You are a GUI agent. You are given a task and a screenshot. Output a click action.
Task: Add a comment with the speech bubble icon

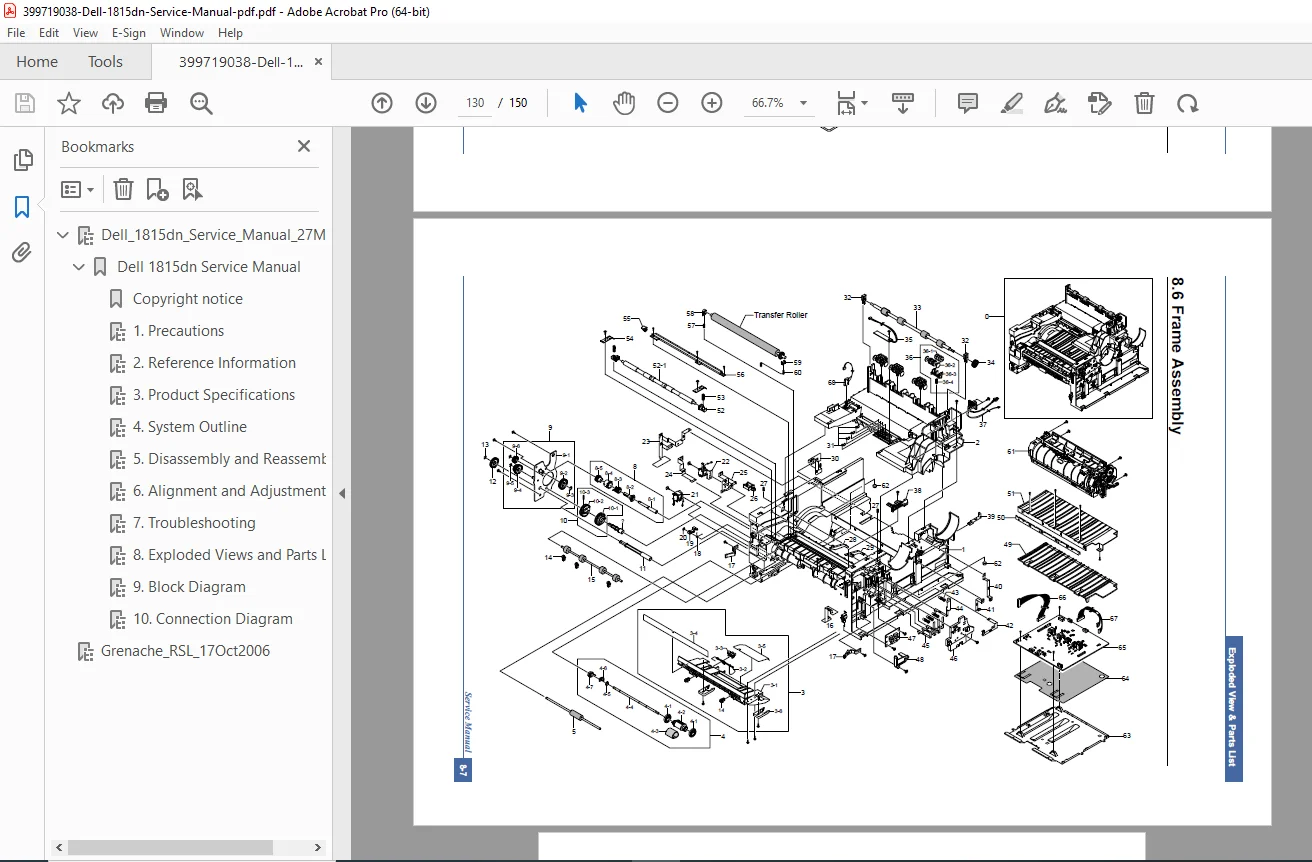[x=968, y=103]
